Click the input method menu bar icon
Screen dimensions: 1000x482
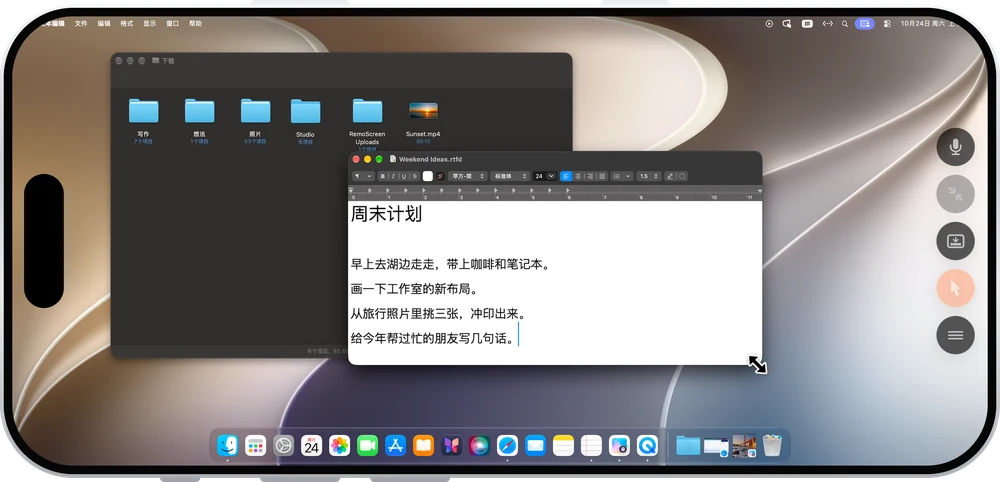tap(807, 24)
